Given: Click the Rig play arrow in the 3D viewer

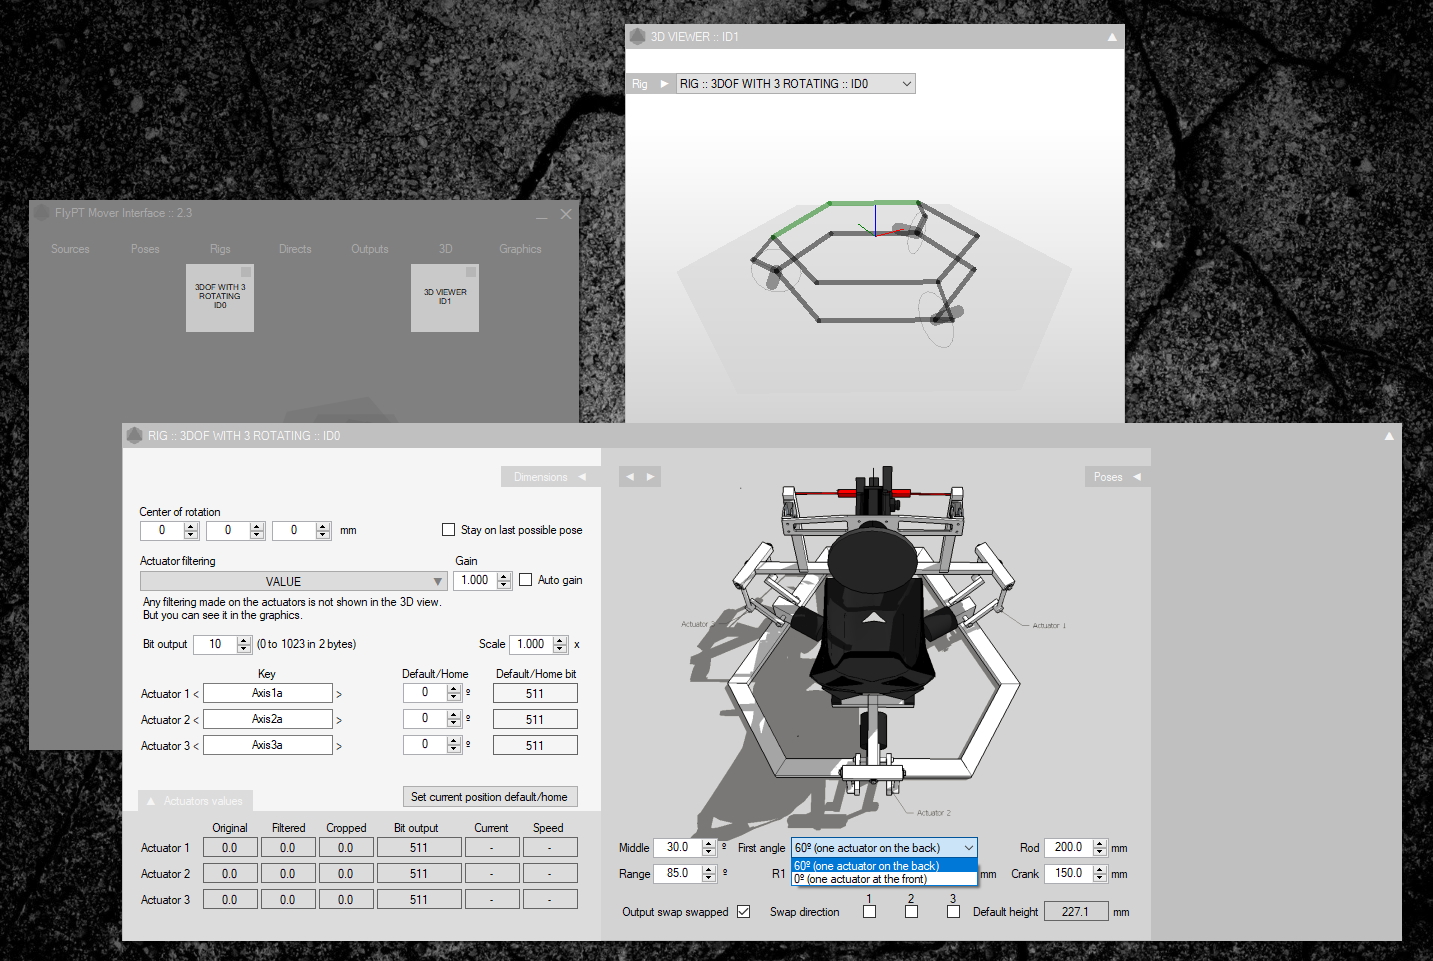Looking at the screenshot, I should pyautogui.click(x=664, y=84).
